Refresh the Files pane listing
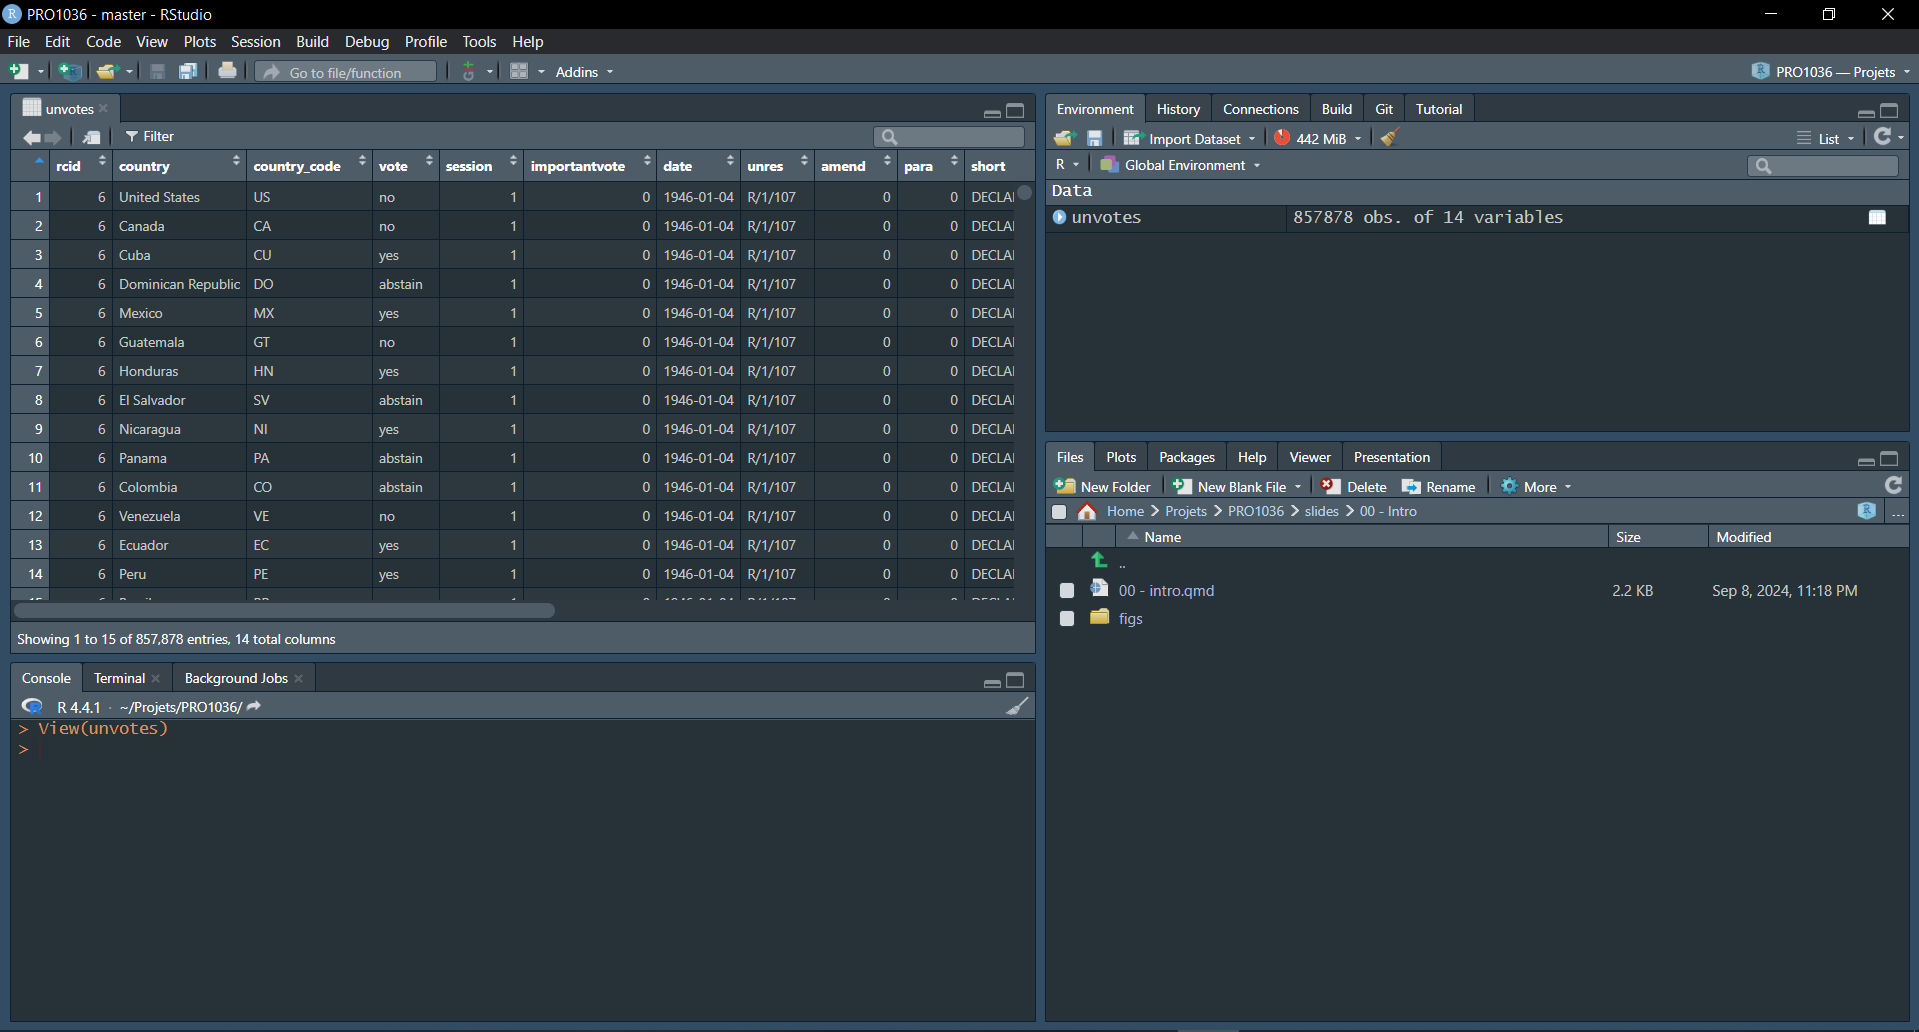The width and height of the screenshot is (1919, 1032). pyautogui.click(x=1893, y=486)
